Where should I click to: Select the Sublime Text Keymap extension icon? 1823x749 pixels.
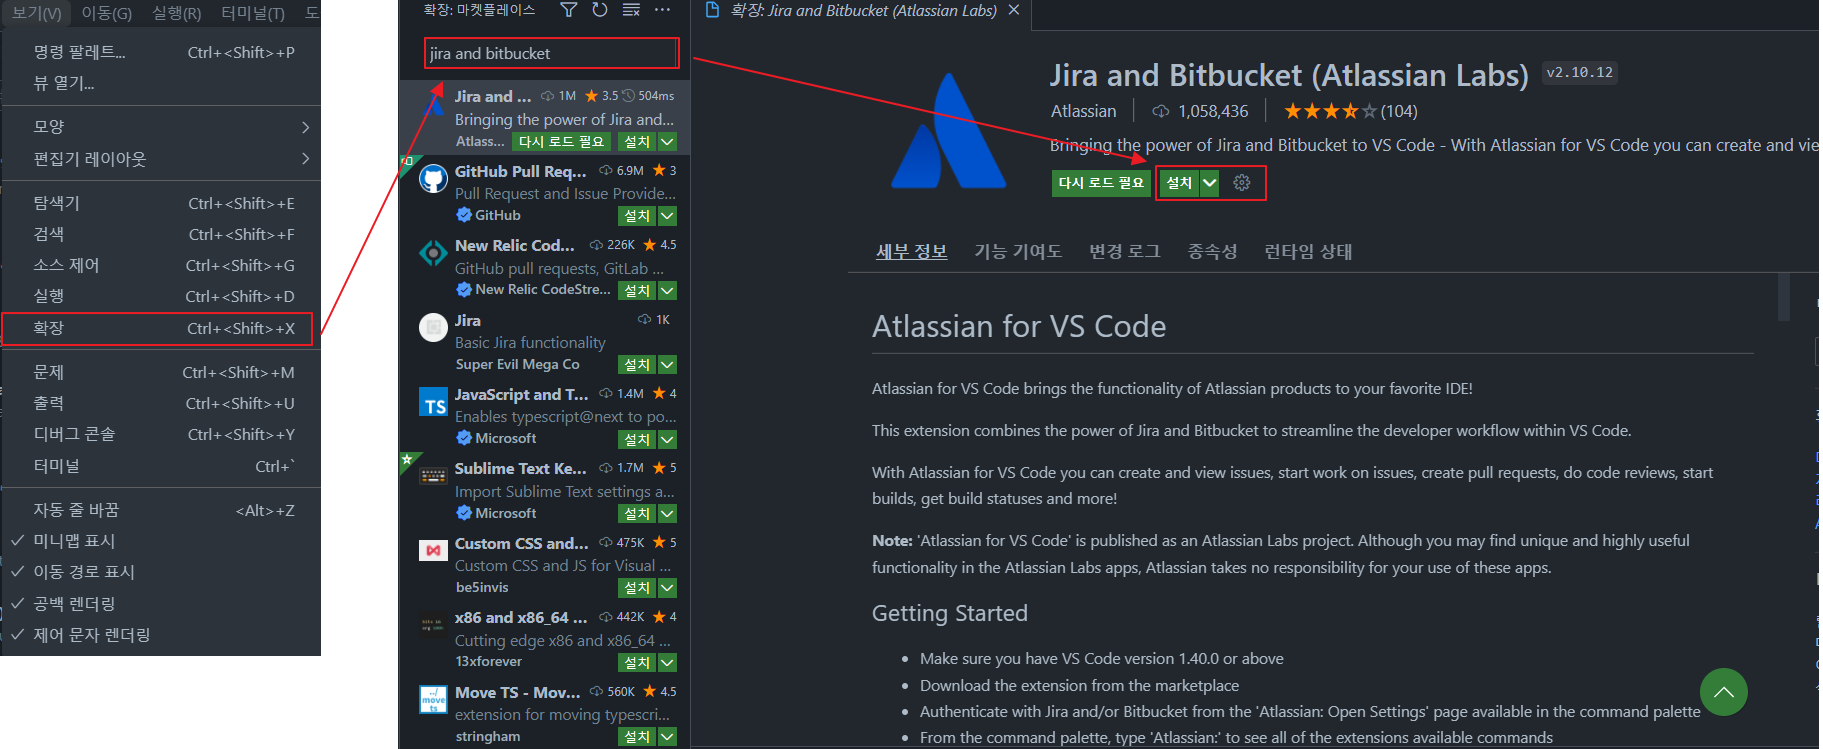coord(433,476)
